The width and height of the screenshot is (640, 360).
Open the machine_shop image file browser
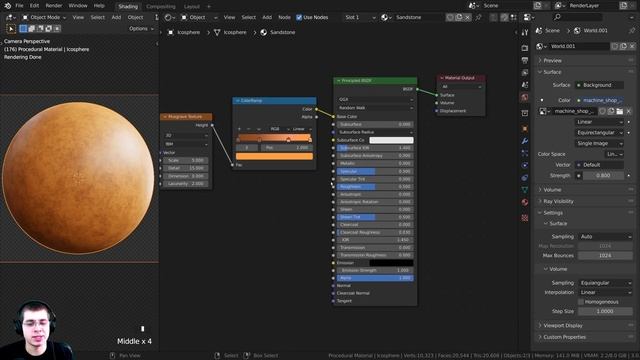[x=620, y=111]
